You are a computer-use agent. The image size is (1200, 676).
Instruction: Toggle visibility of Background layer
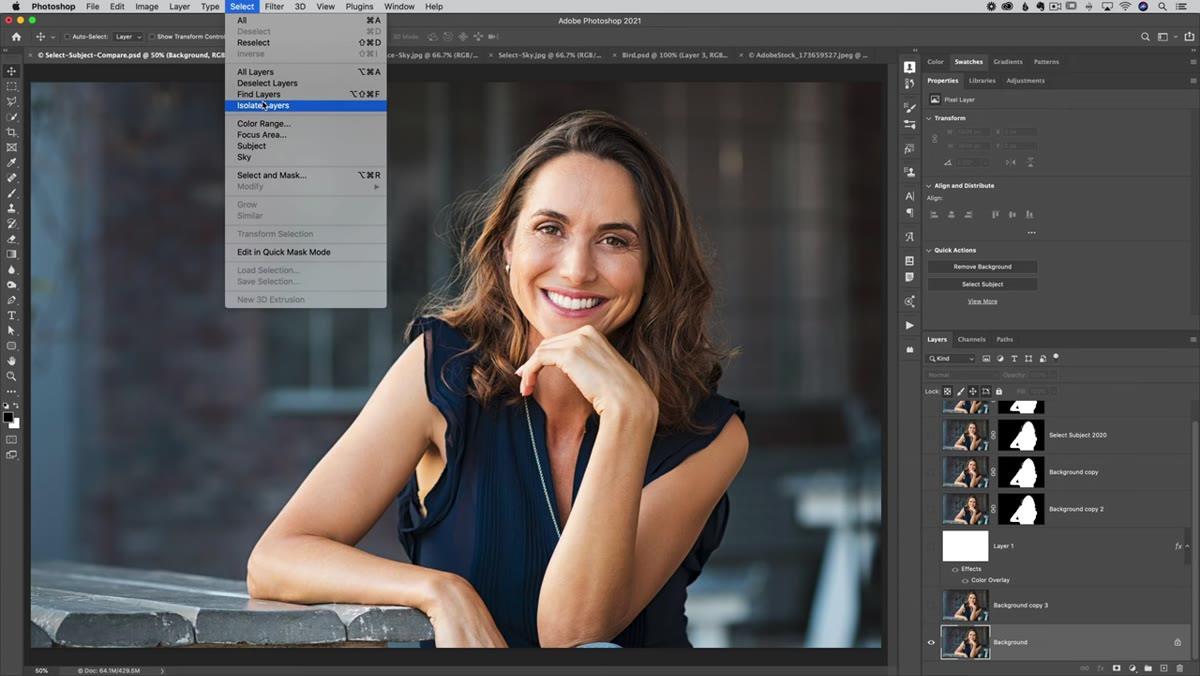click(931, 642)
